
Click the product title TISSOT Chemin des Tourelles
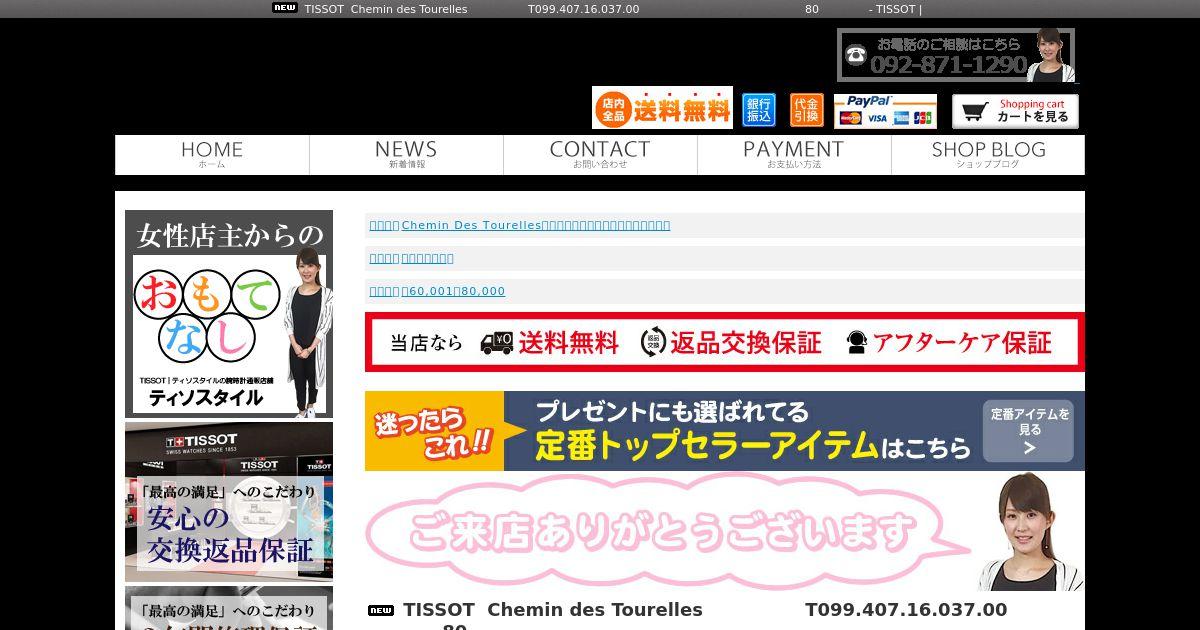pos(553,609)
